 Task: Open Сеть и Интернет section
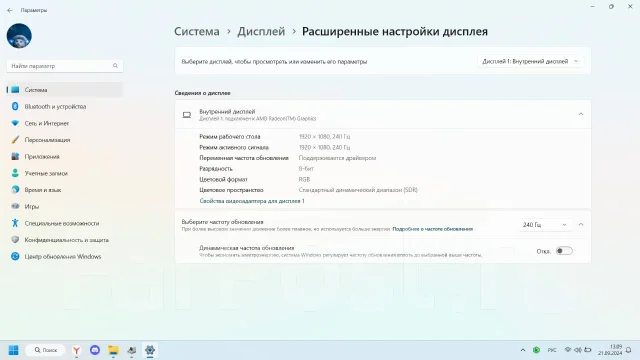tap(64, 123)
